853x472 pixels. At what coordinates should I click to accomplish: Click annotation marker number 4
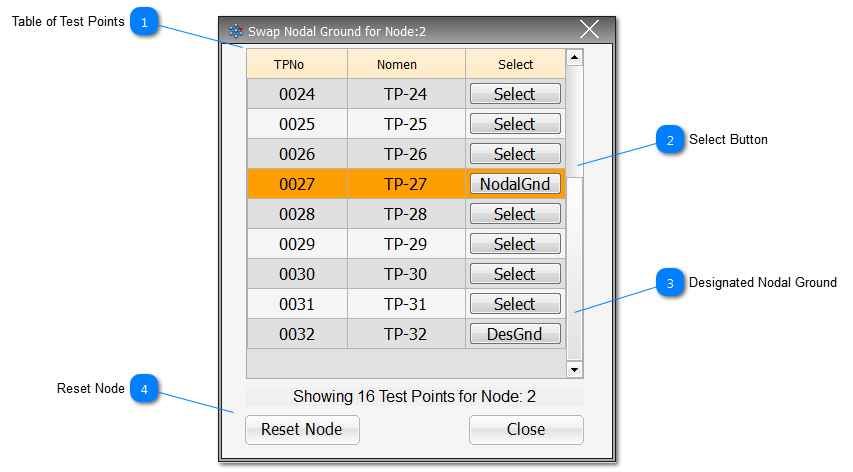(x=145, y=389)
